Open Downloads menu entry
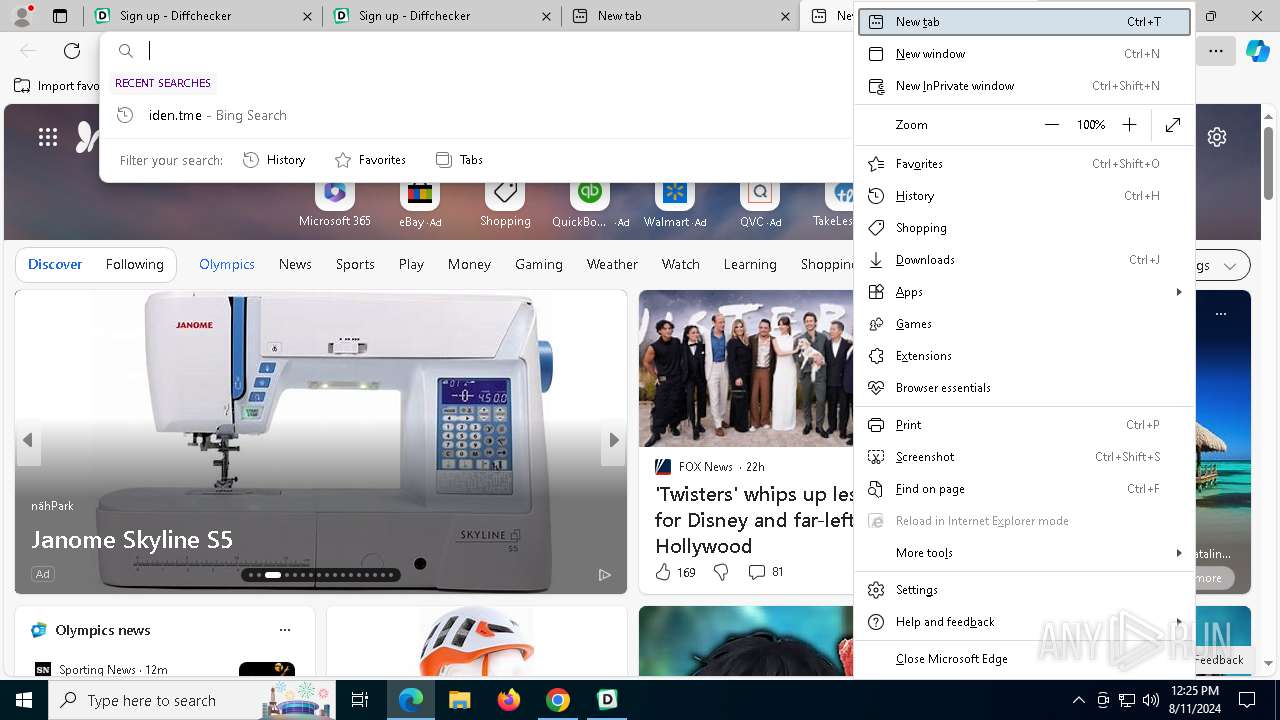The height and width of the screenshot is (720, 1280). pos(1025,260)
